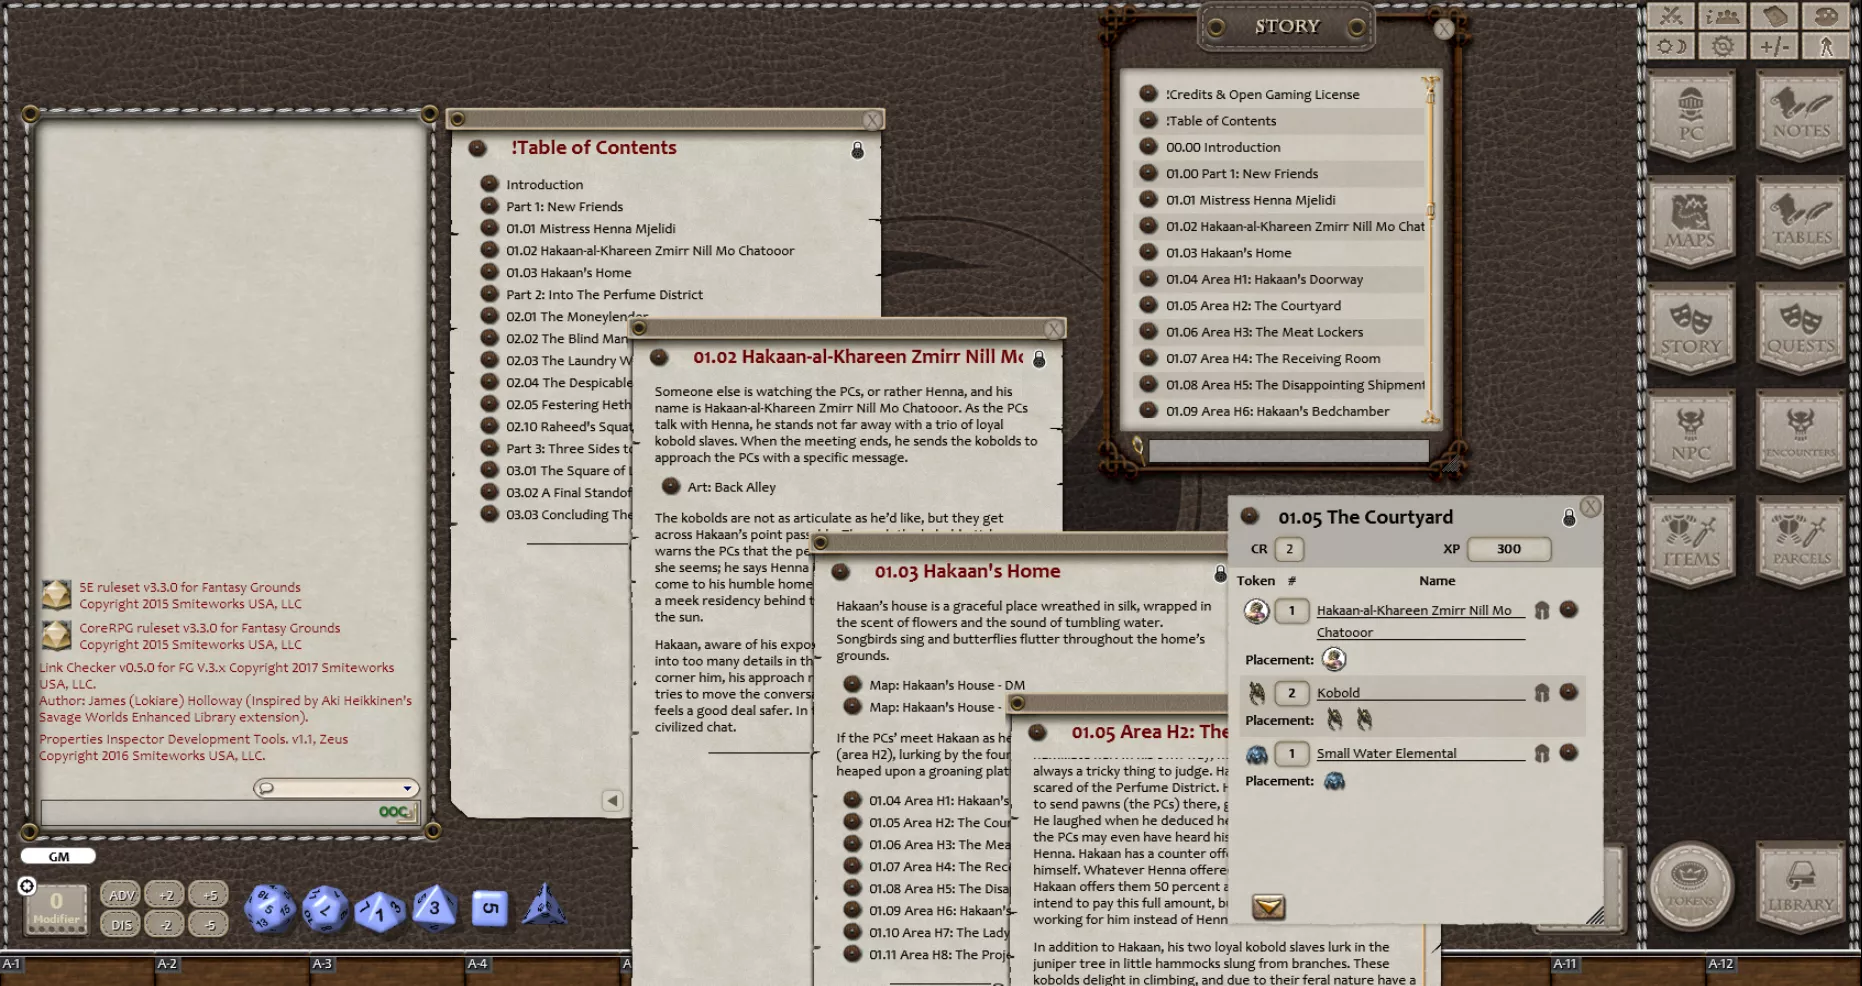Image resolution: width=1862 pixels, height=986 pixels.
Task: Open the LIBRARY sidebar button
Action: [x=1801, y=886]
